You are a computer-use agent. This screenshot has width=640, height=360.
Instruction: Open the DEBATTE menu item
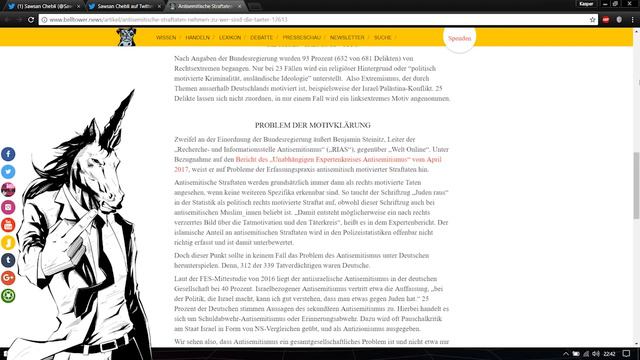[x=261, y=38]
